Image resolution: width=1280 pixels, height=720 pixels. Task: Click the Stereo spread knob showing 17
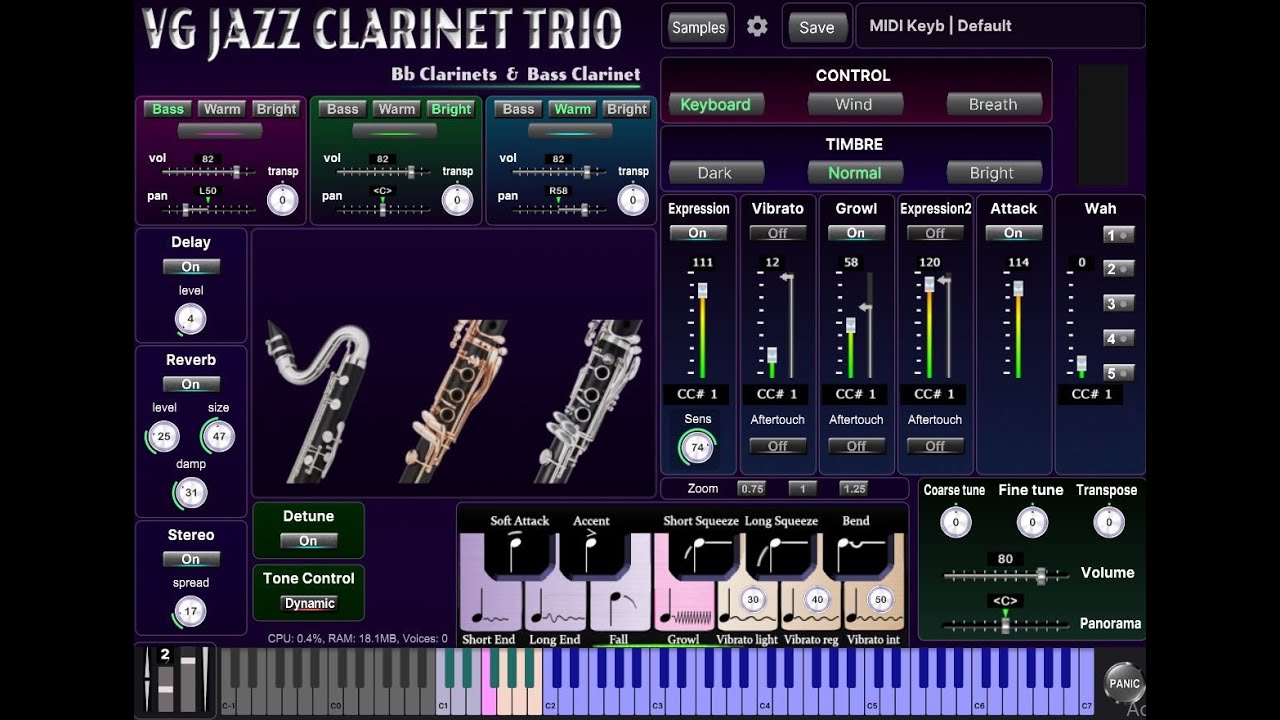189,611
